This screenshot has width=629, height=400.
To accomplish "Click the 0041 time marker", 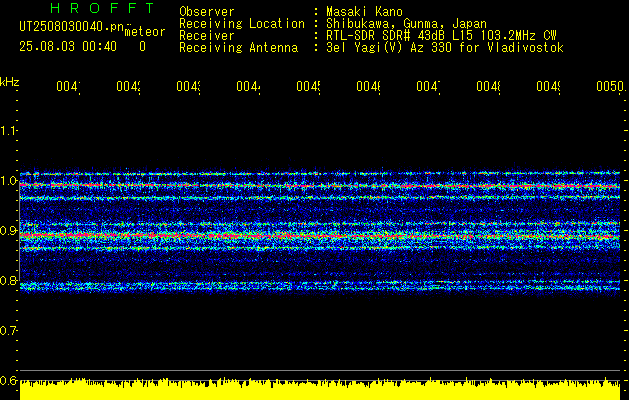I will pyautogui.click(x=68, y=87).
